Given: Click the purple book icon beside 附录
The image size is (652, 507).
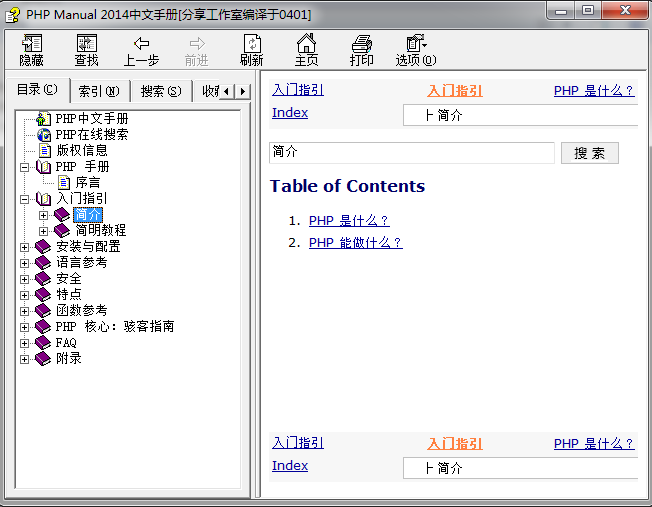Looking at the screenshot, I should pos(43,359).
